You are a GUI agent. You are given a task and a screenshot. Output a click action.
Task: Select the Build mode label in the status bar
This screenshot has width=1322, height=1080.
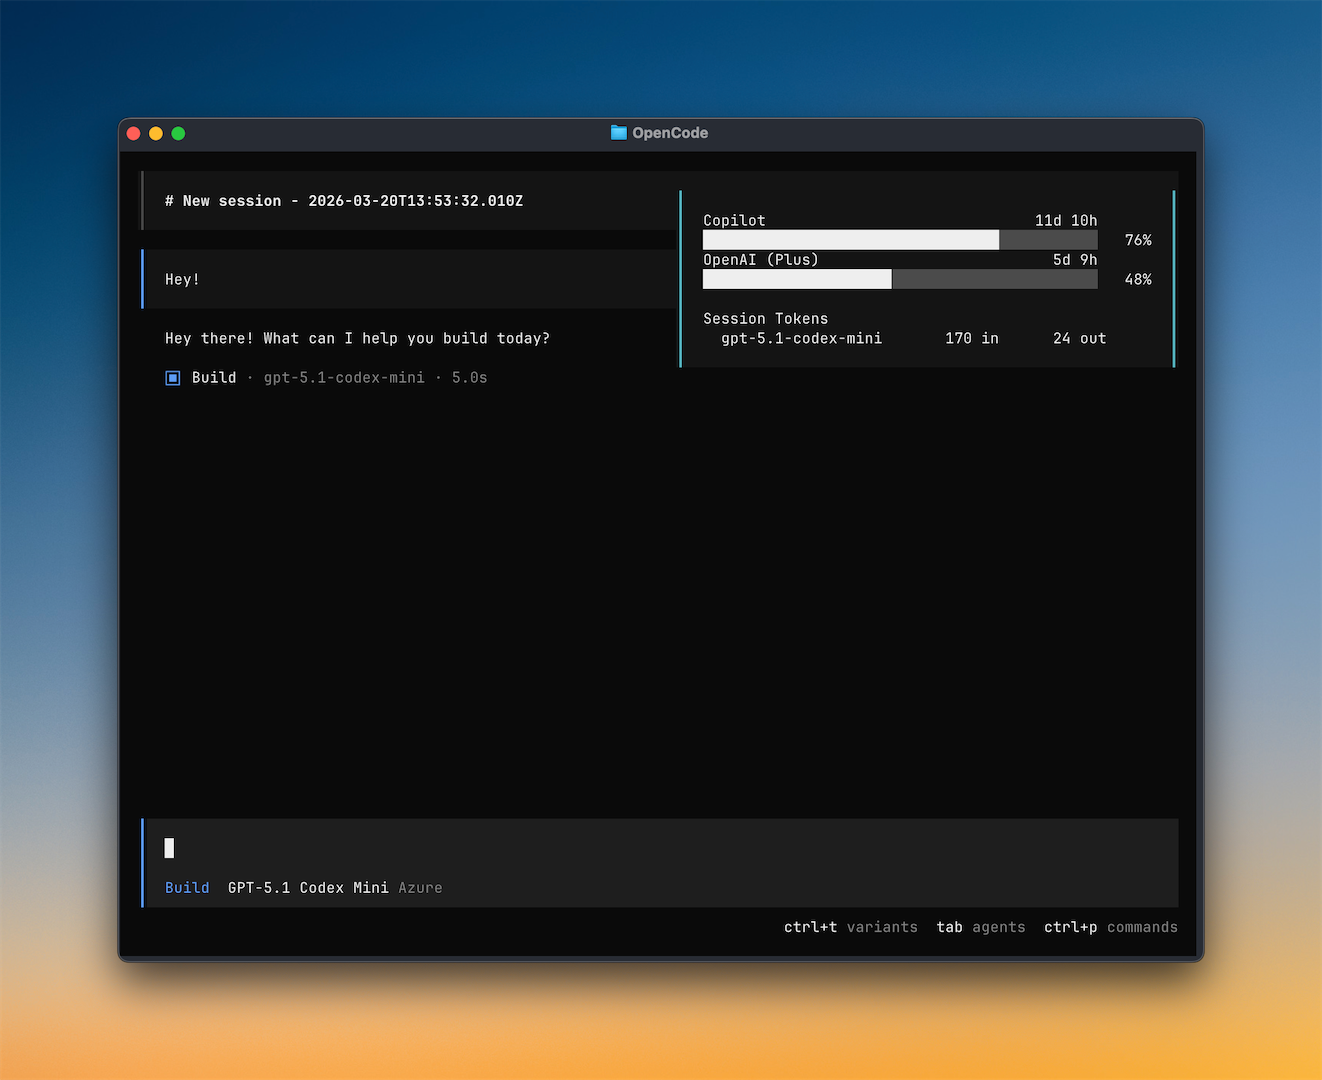pos(187,887)
